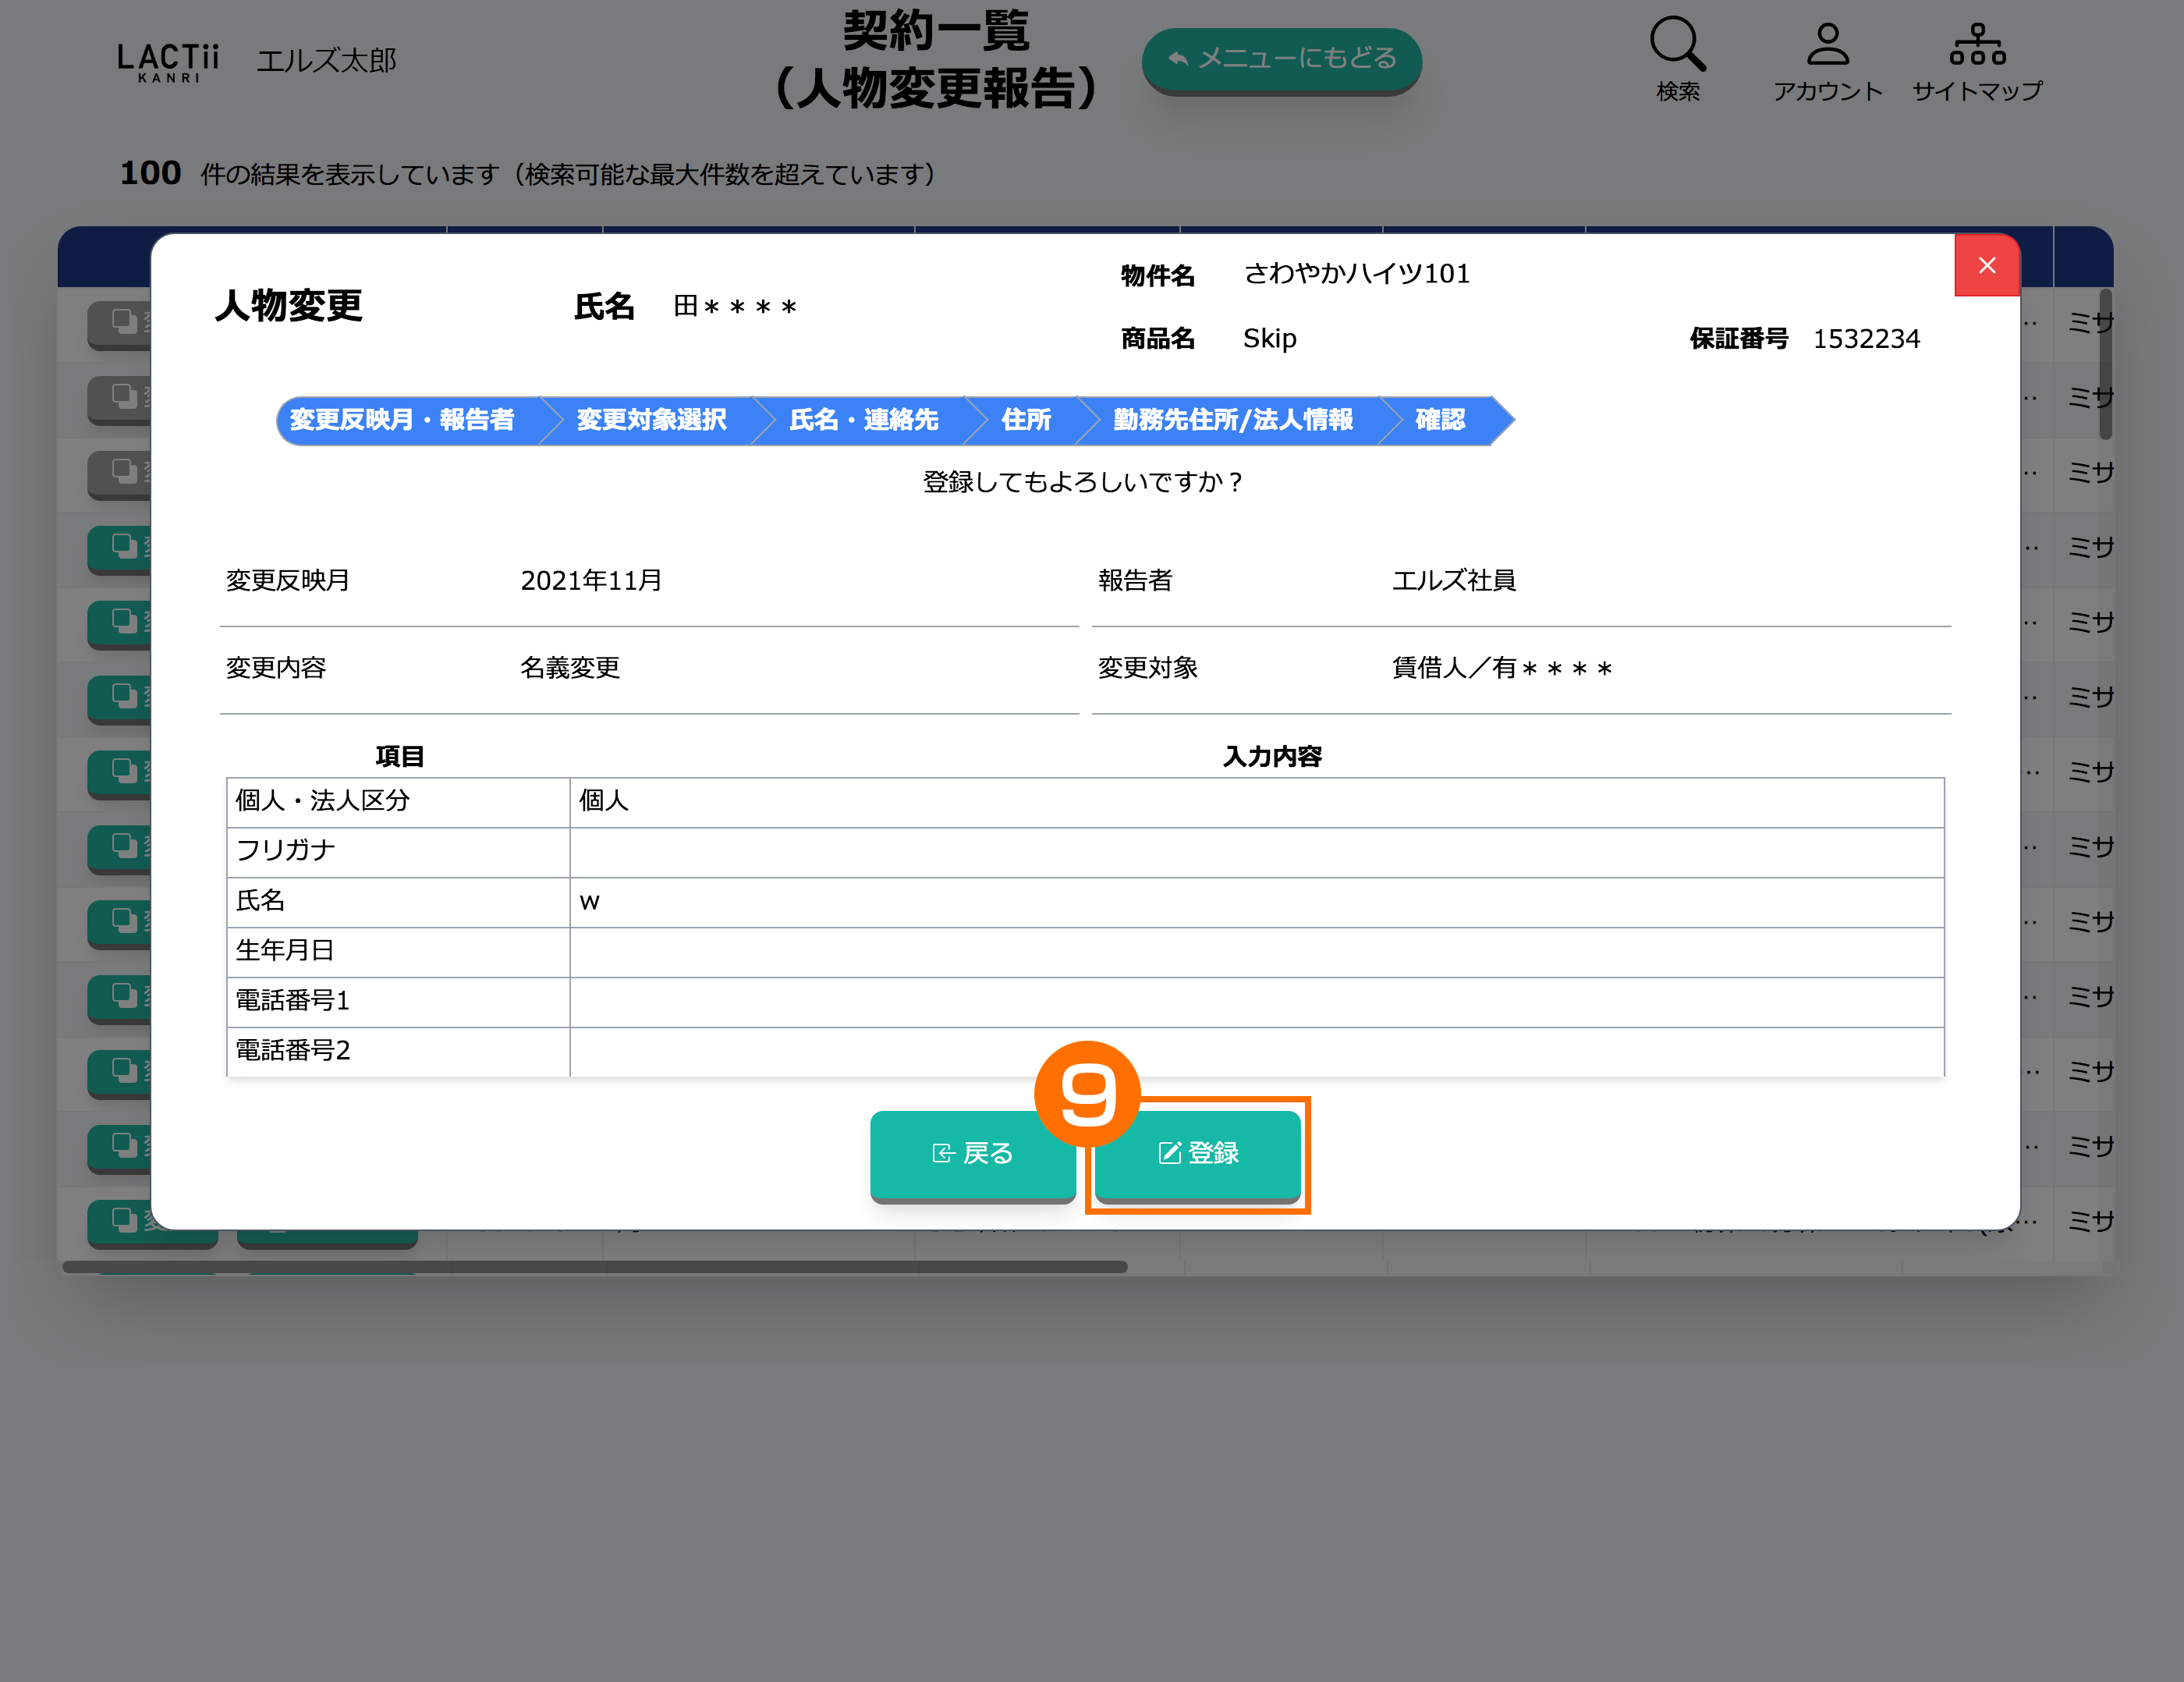The image size is (2184, 1682).
Task: Click the horizontal scrollbar under the table
Action: [594, 1267]
